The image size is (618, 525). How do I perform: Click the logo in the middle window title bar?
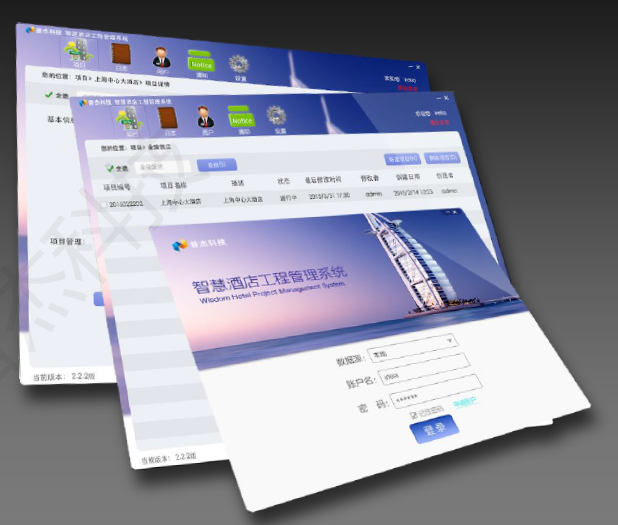(83, 103)
